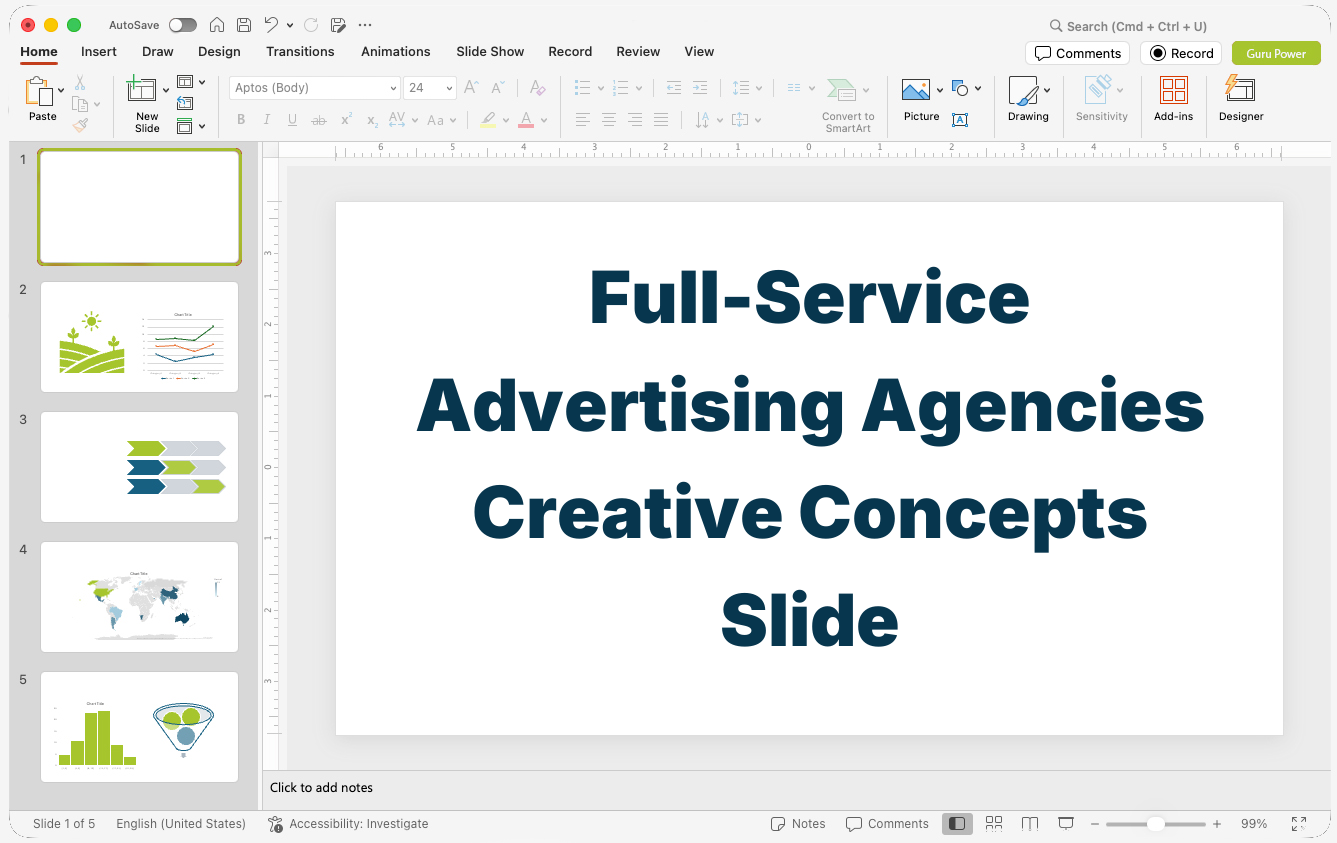Click the Increase Indent icon

coord(700,88)
